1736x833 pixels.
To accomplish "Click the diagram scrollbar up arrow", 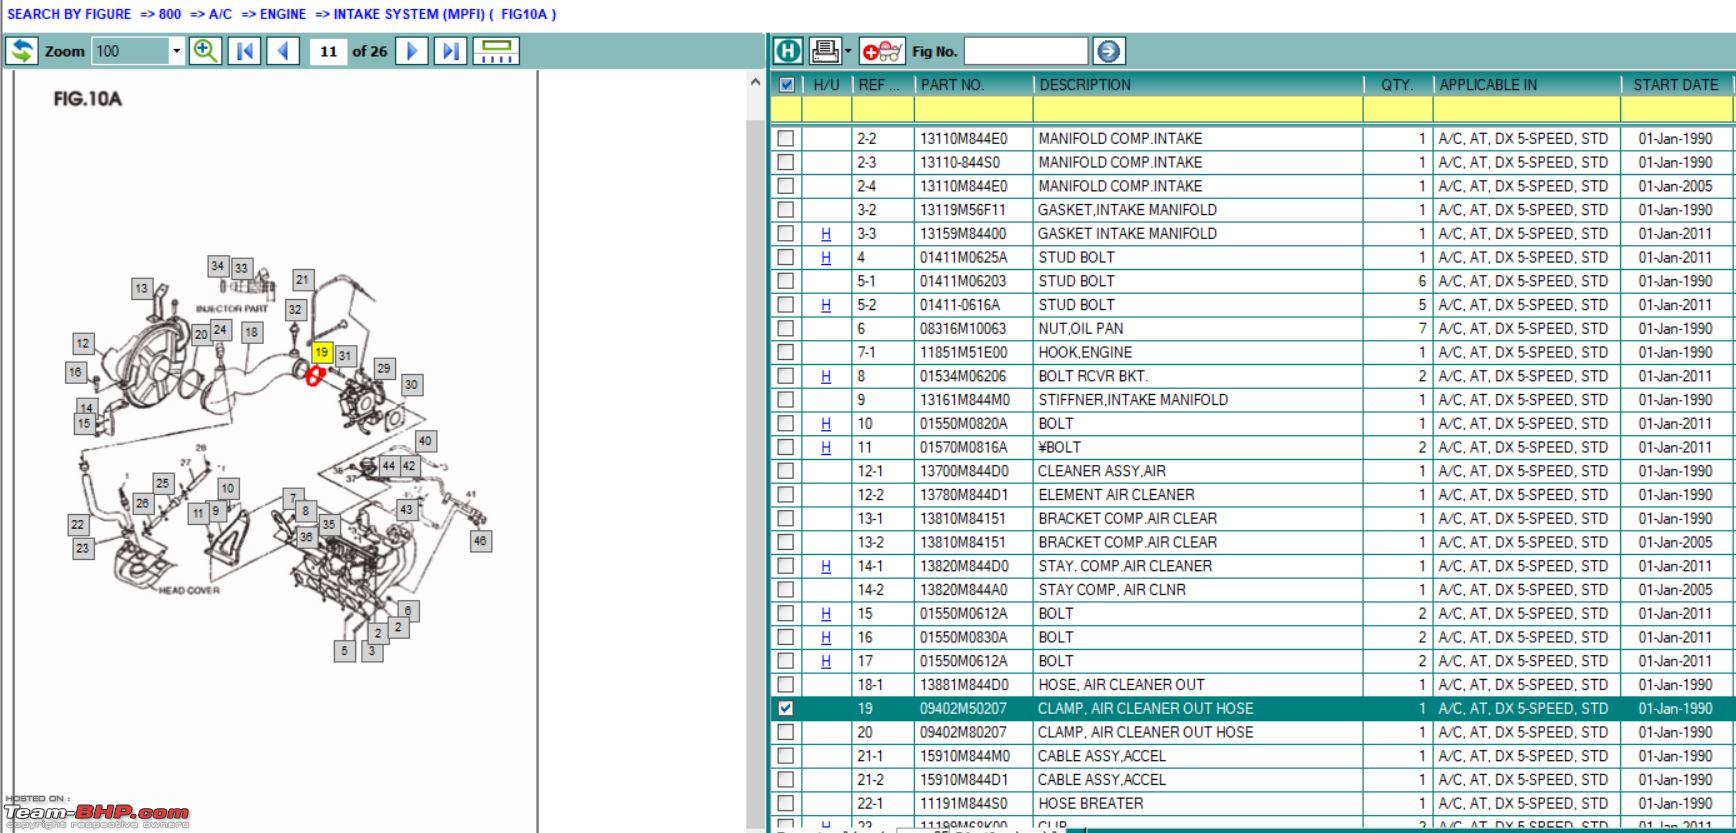I will pyautogui.click(x=755, y=83).
